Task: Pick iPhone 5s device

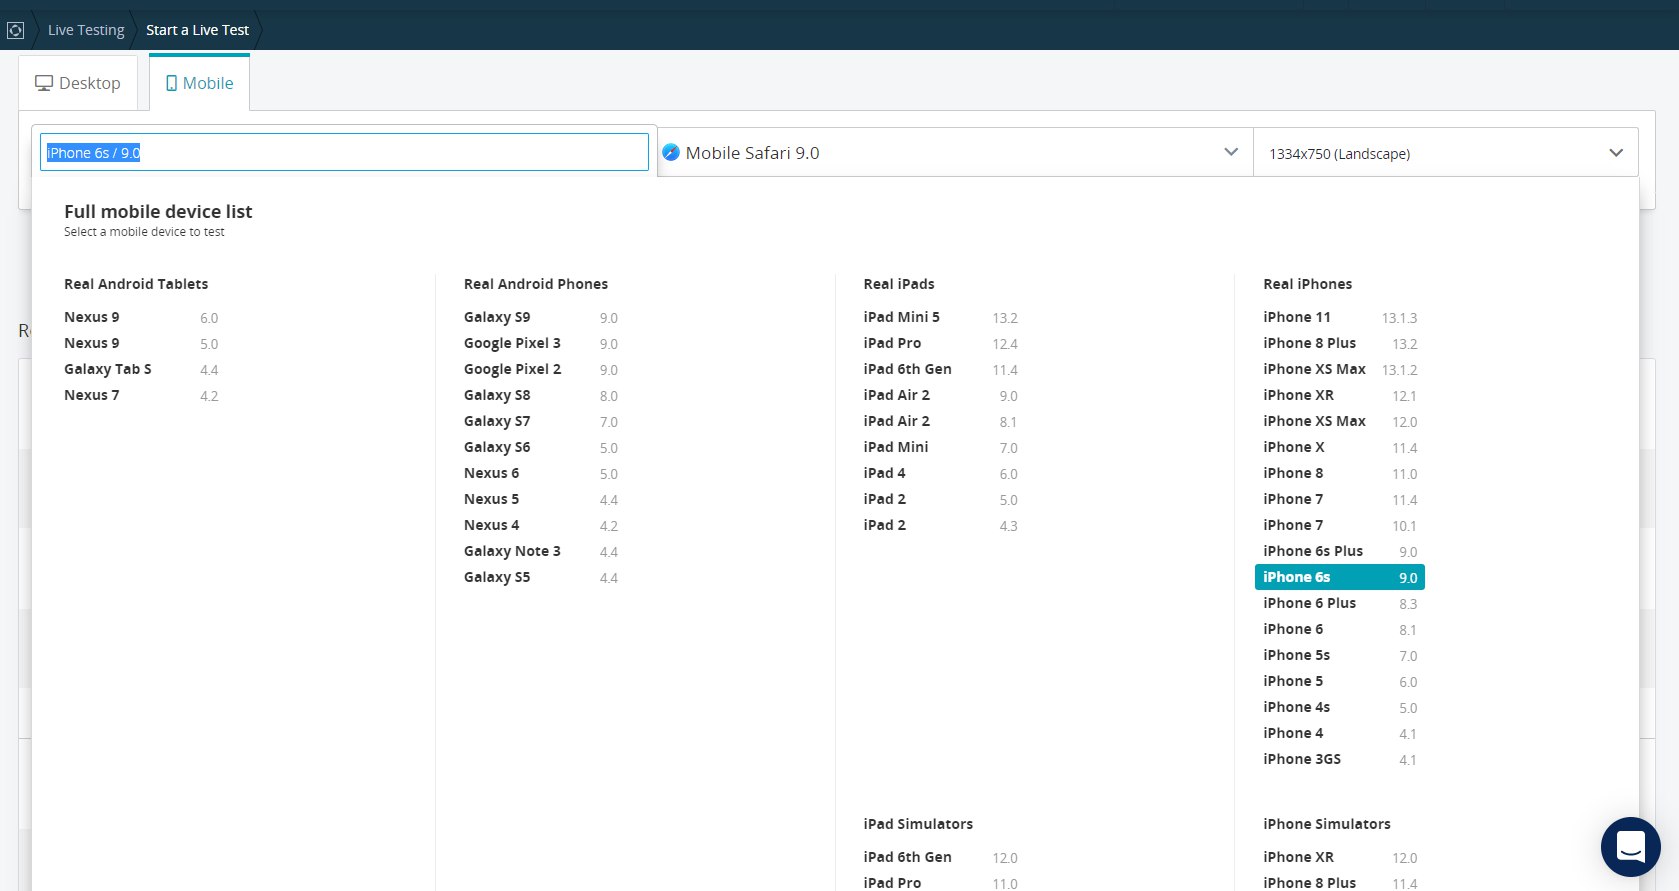Action: 1340,655
